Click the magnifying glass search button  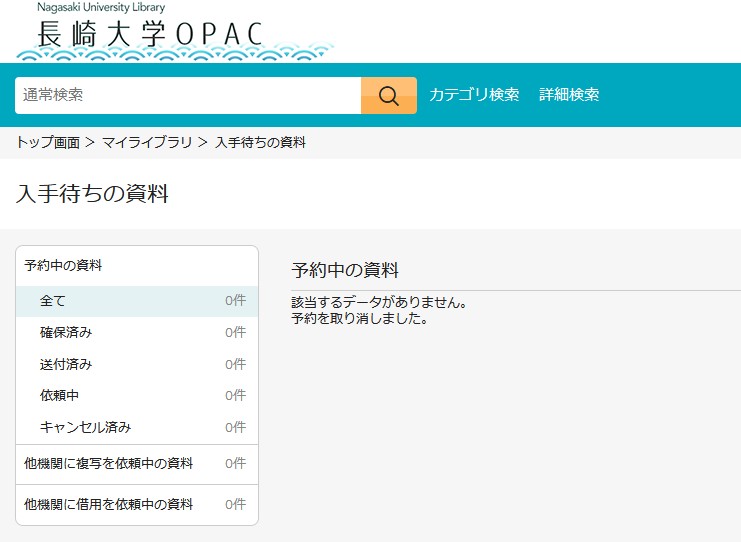(x=388, y=96)
